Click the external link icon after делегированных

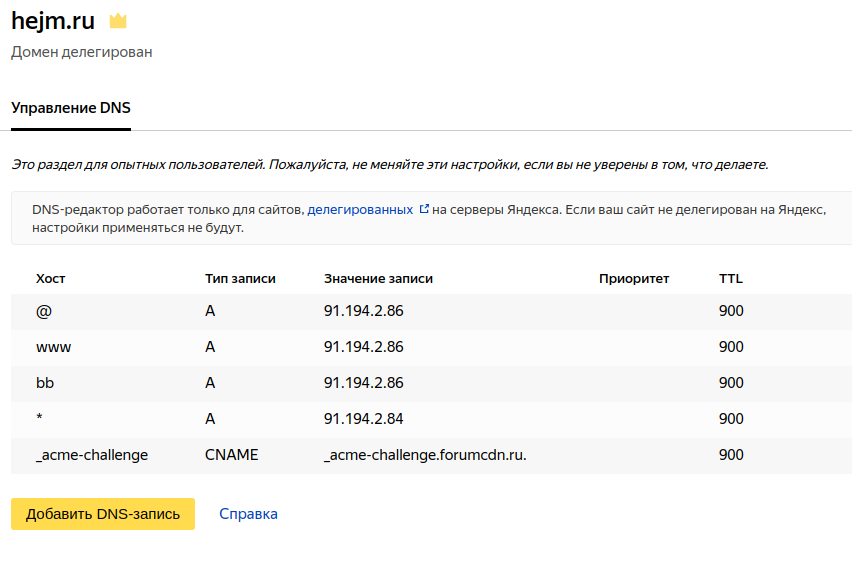(x=424, y=209)
